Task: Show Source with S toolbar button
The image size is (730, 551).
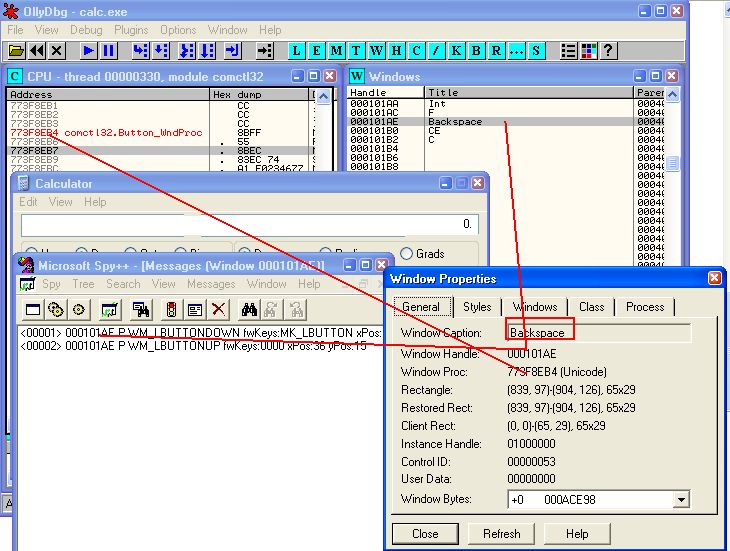Action: [536, 50]
